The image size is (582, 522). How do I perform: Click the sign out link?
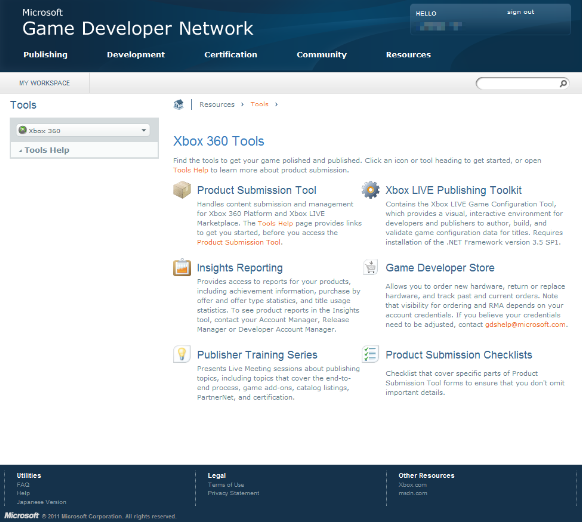click(x=520, y=12)
